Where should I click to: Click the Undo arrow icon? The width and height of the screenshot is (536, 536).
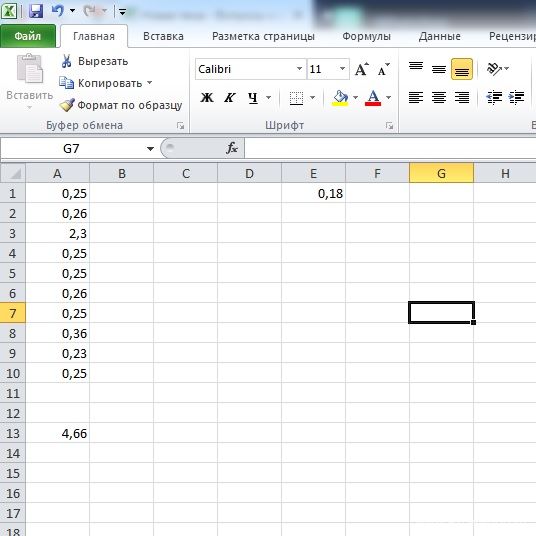click(x=58, y=11)
